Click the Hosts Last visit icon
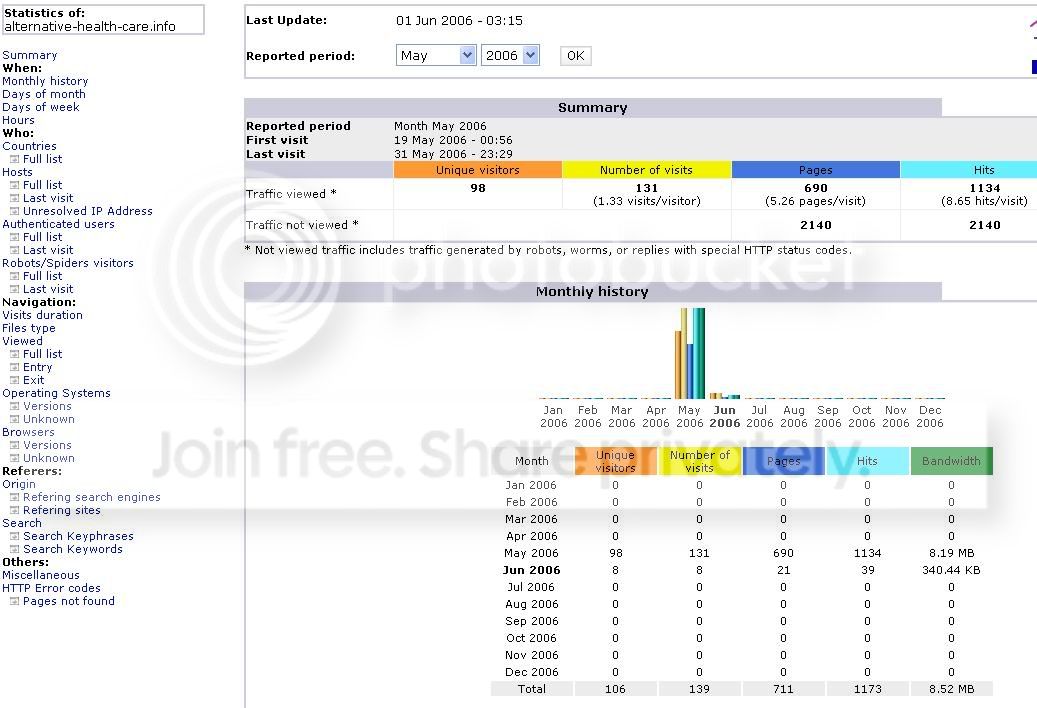Image resolution: width=1037 pixels, height=708 pixels. pyautogui.click(x=14, y=198)
